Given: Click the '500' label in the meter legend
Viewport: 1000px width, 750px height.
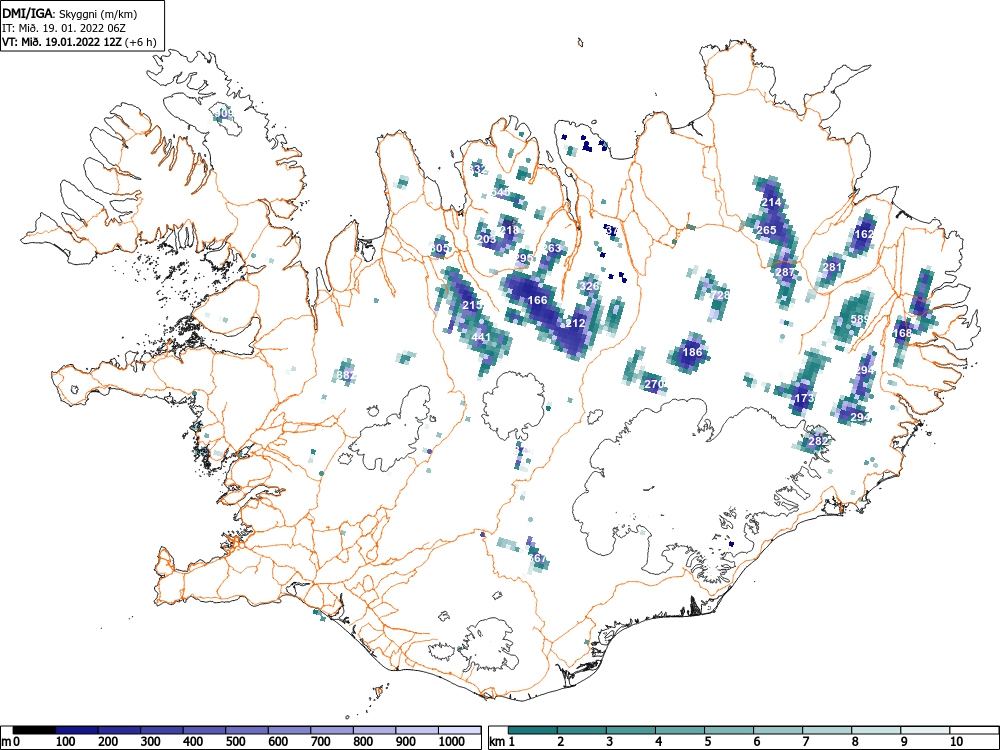Looking at the screenshot, I should coord(235,742).
